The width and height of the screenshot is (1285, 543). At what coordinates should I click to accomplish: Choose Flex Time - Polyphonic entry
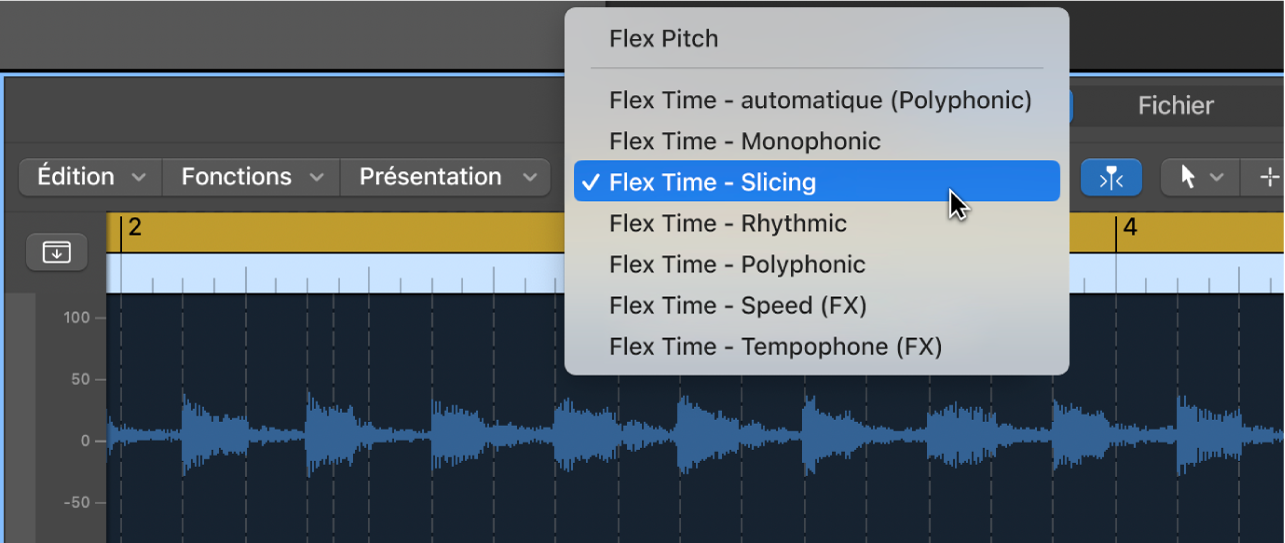click(736, 264)
